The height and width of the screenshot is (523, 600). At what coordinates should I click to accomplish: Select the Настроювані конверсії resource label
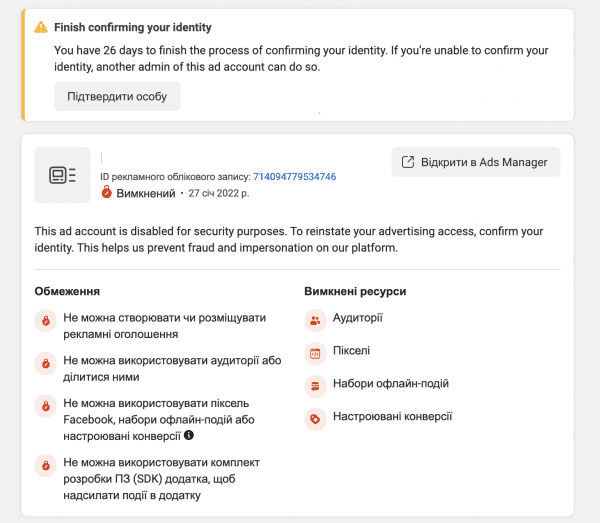[393, 417]
